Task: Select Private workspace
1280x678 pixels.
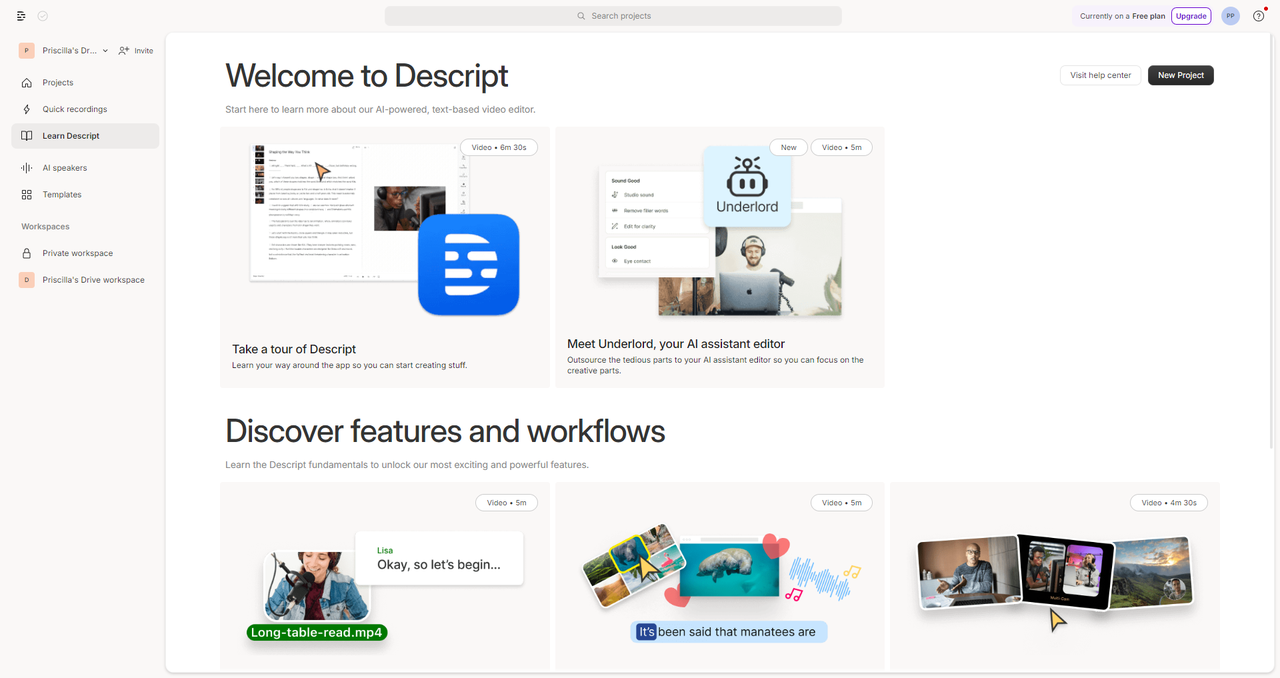Action: (x=85, y=253)
